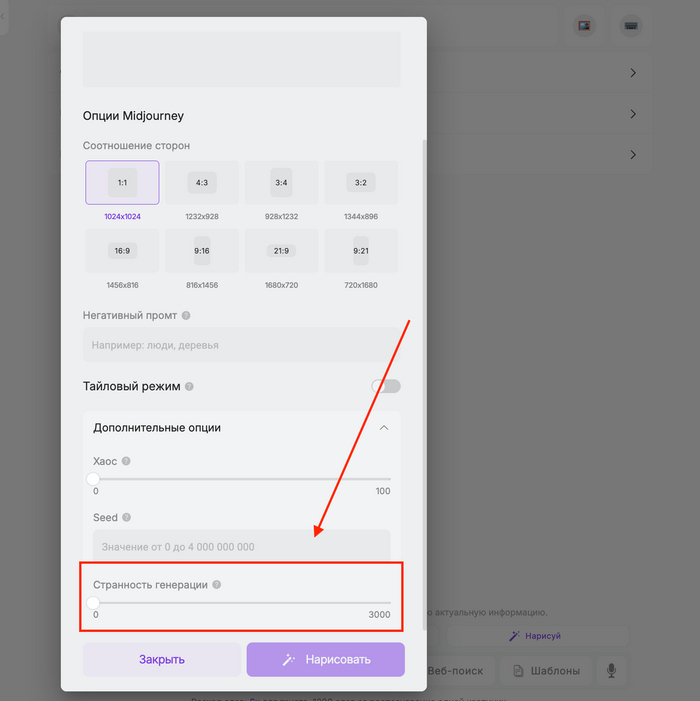Select the 1:1 aspect ratio option
The height and width of the screenshot is (701, 700).
click(122, 183)
